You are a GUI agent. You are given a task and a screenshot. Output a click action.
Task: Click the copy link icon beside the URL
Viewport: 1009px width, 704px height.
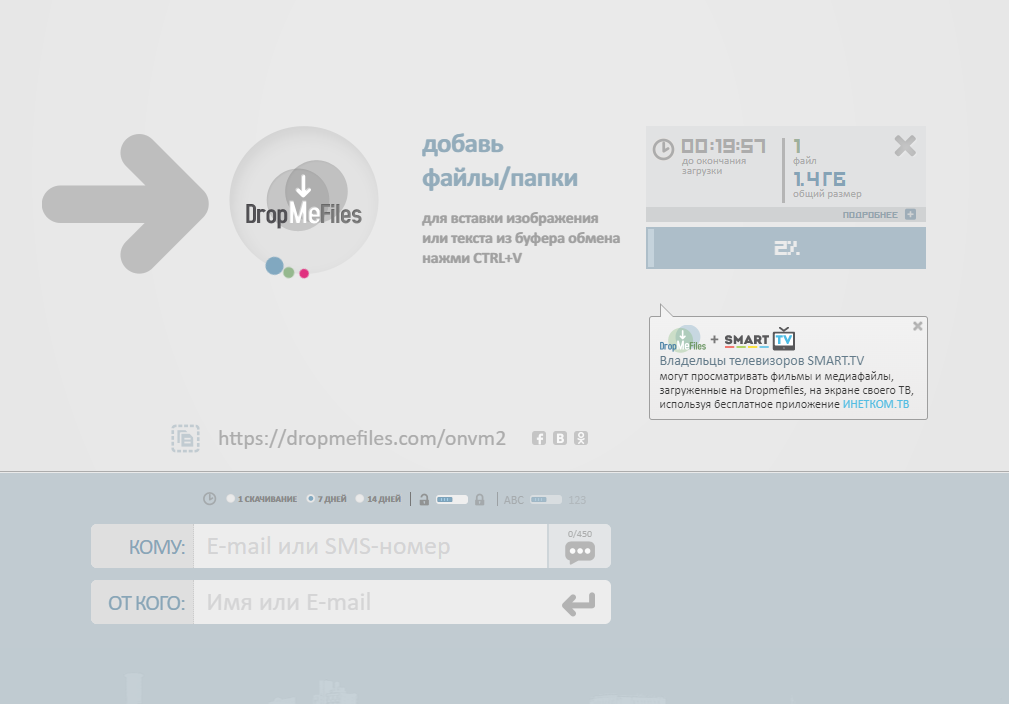point(185,438)
